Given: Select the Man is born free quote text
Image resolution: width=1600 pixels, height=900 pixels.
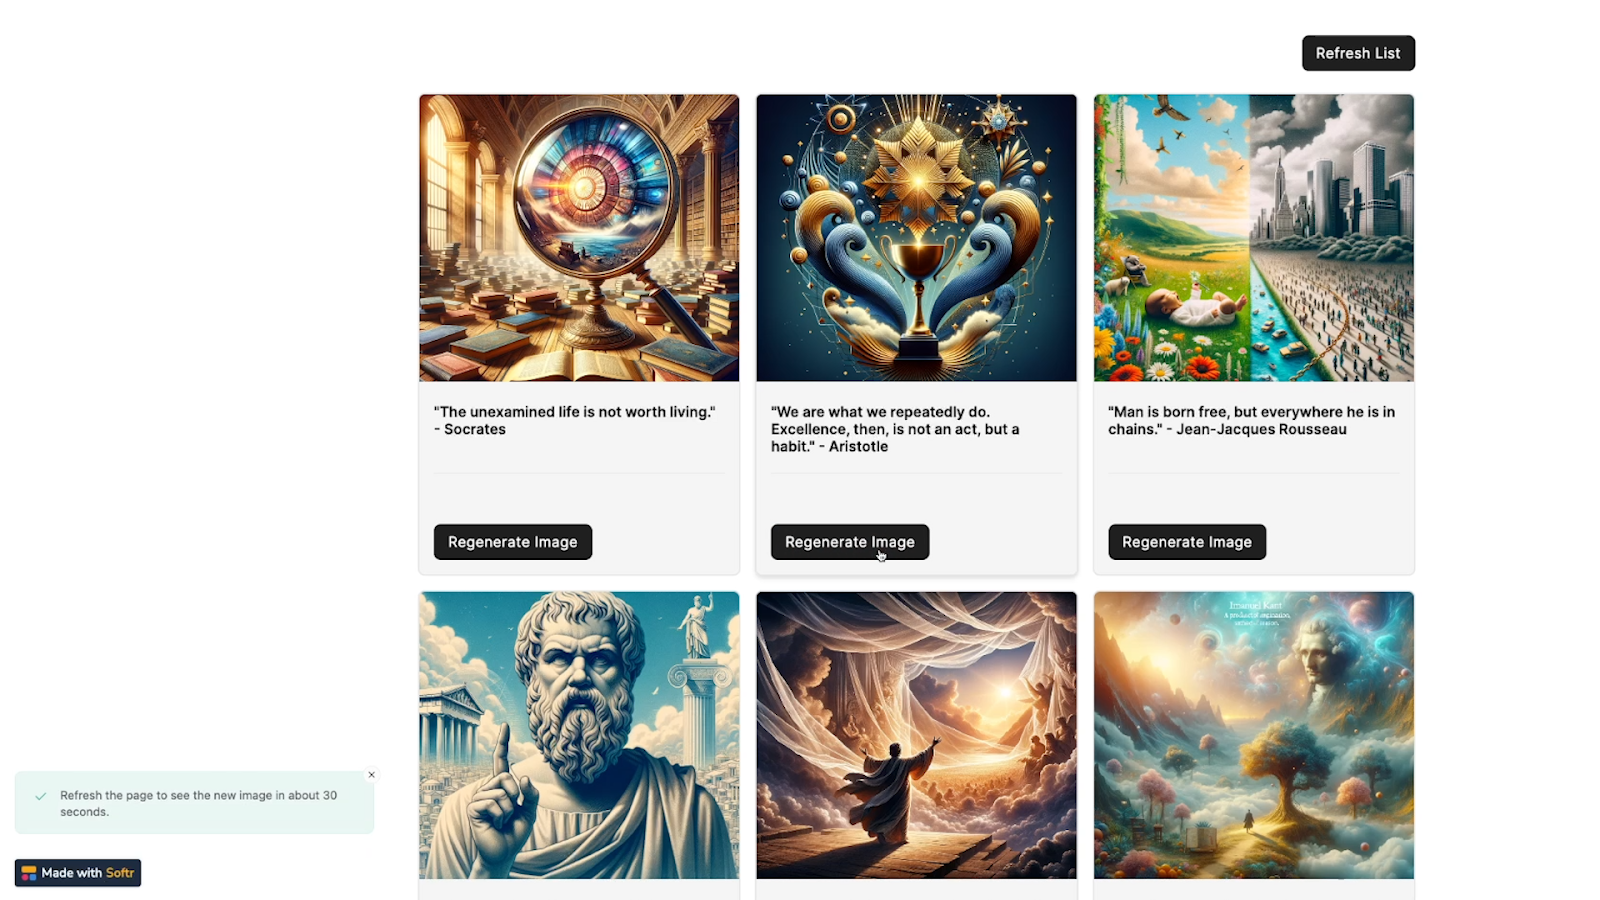Looking at the screenshot, I should [1251, 420].
